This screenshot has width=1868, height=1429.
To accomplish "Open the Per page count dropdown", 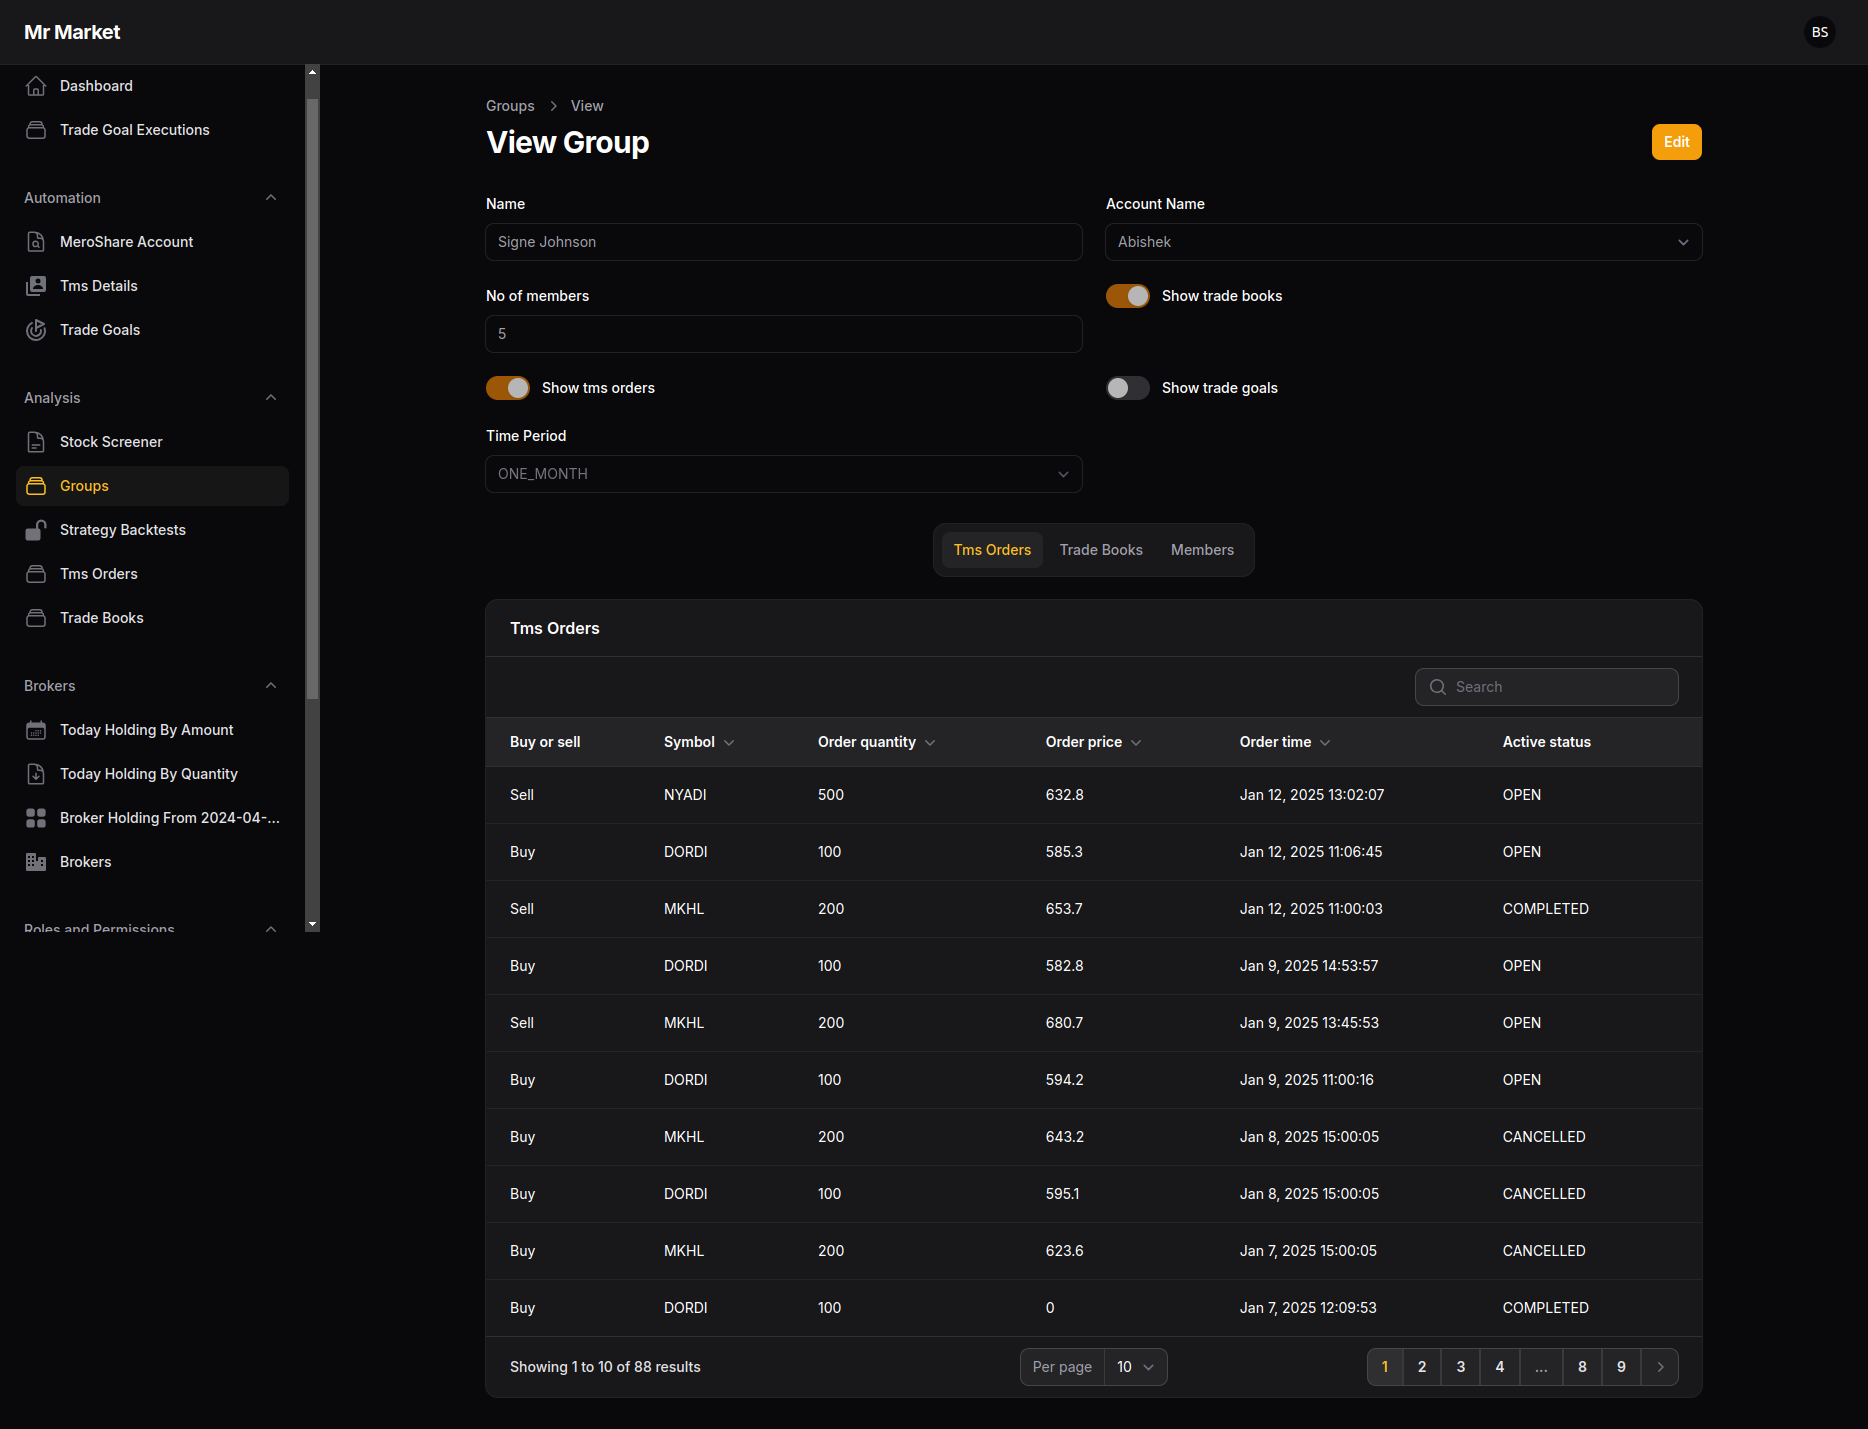I will pos(1136,1367).
